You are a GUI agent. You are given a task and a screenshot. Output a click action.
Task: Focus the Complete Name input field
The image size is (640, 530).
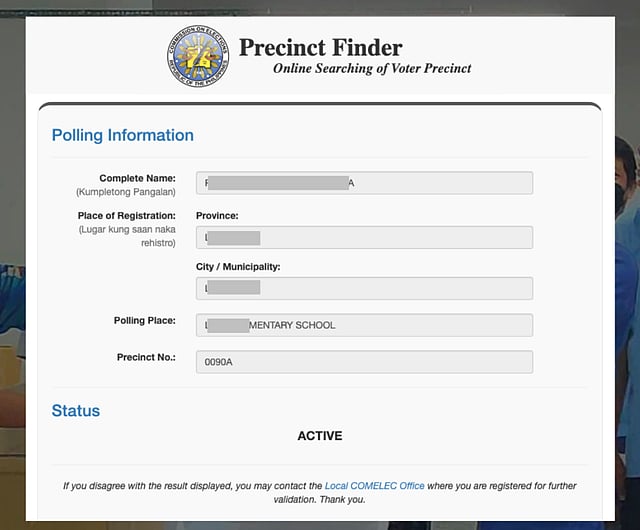pyautogui.click(x=364, y=183)
